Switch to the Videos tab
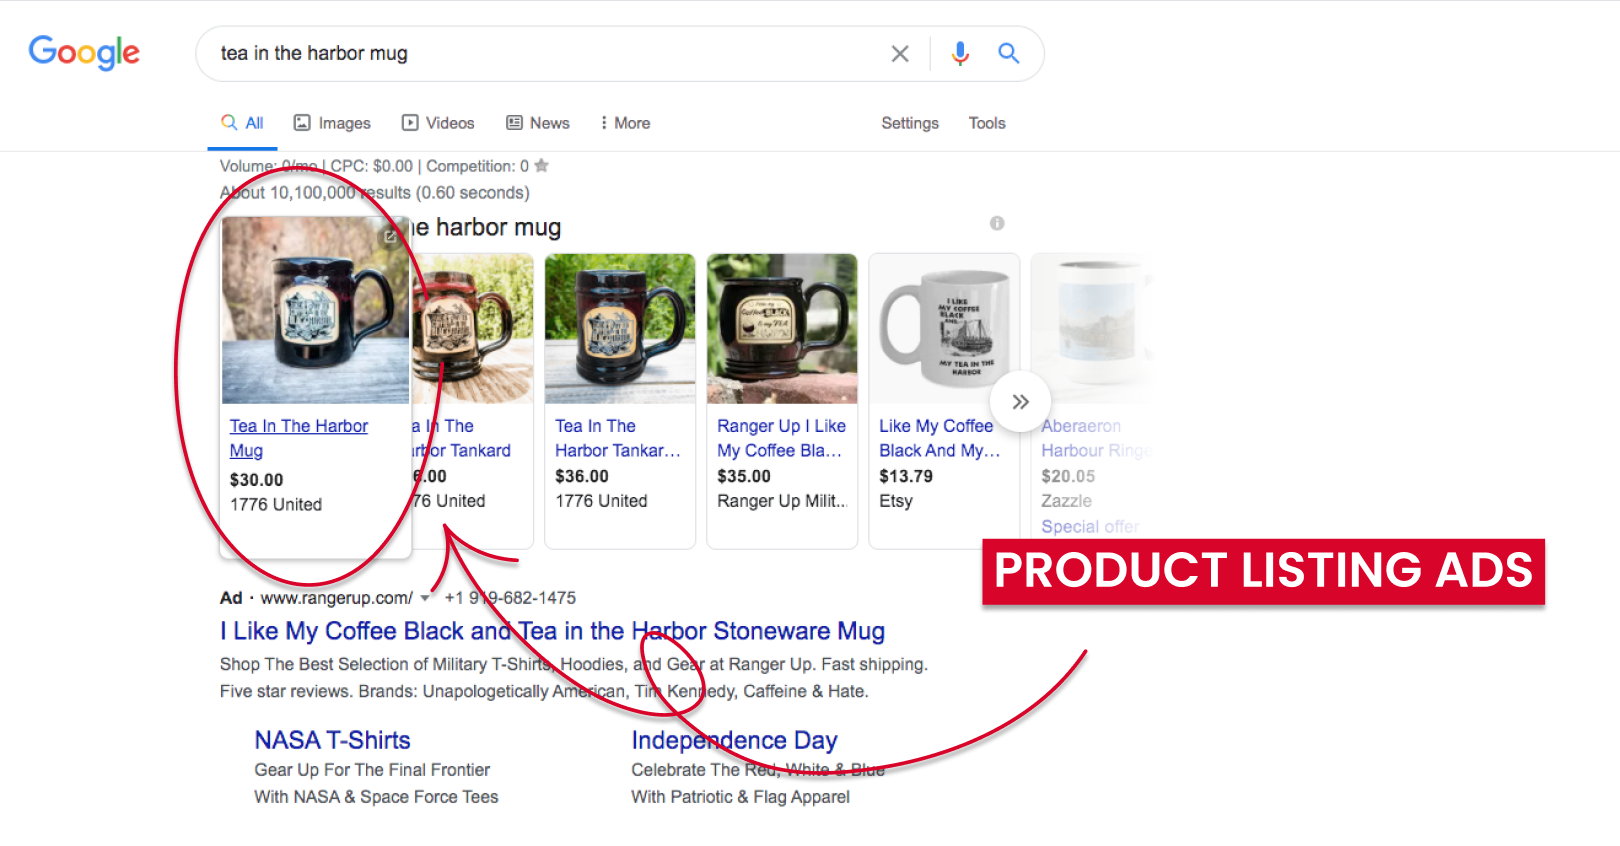Viewport: 1620px width, 846px height. pyautogui.click(x=438, y=122)
